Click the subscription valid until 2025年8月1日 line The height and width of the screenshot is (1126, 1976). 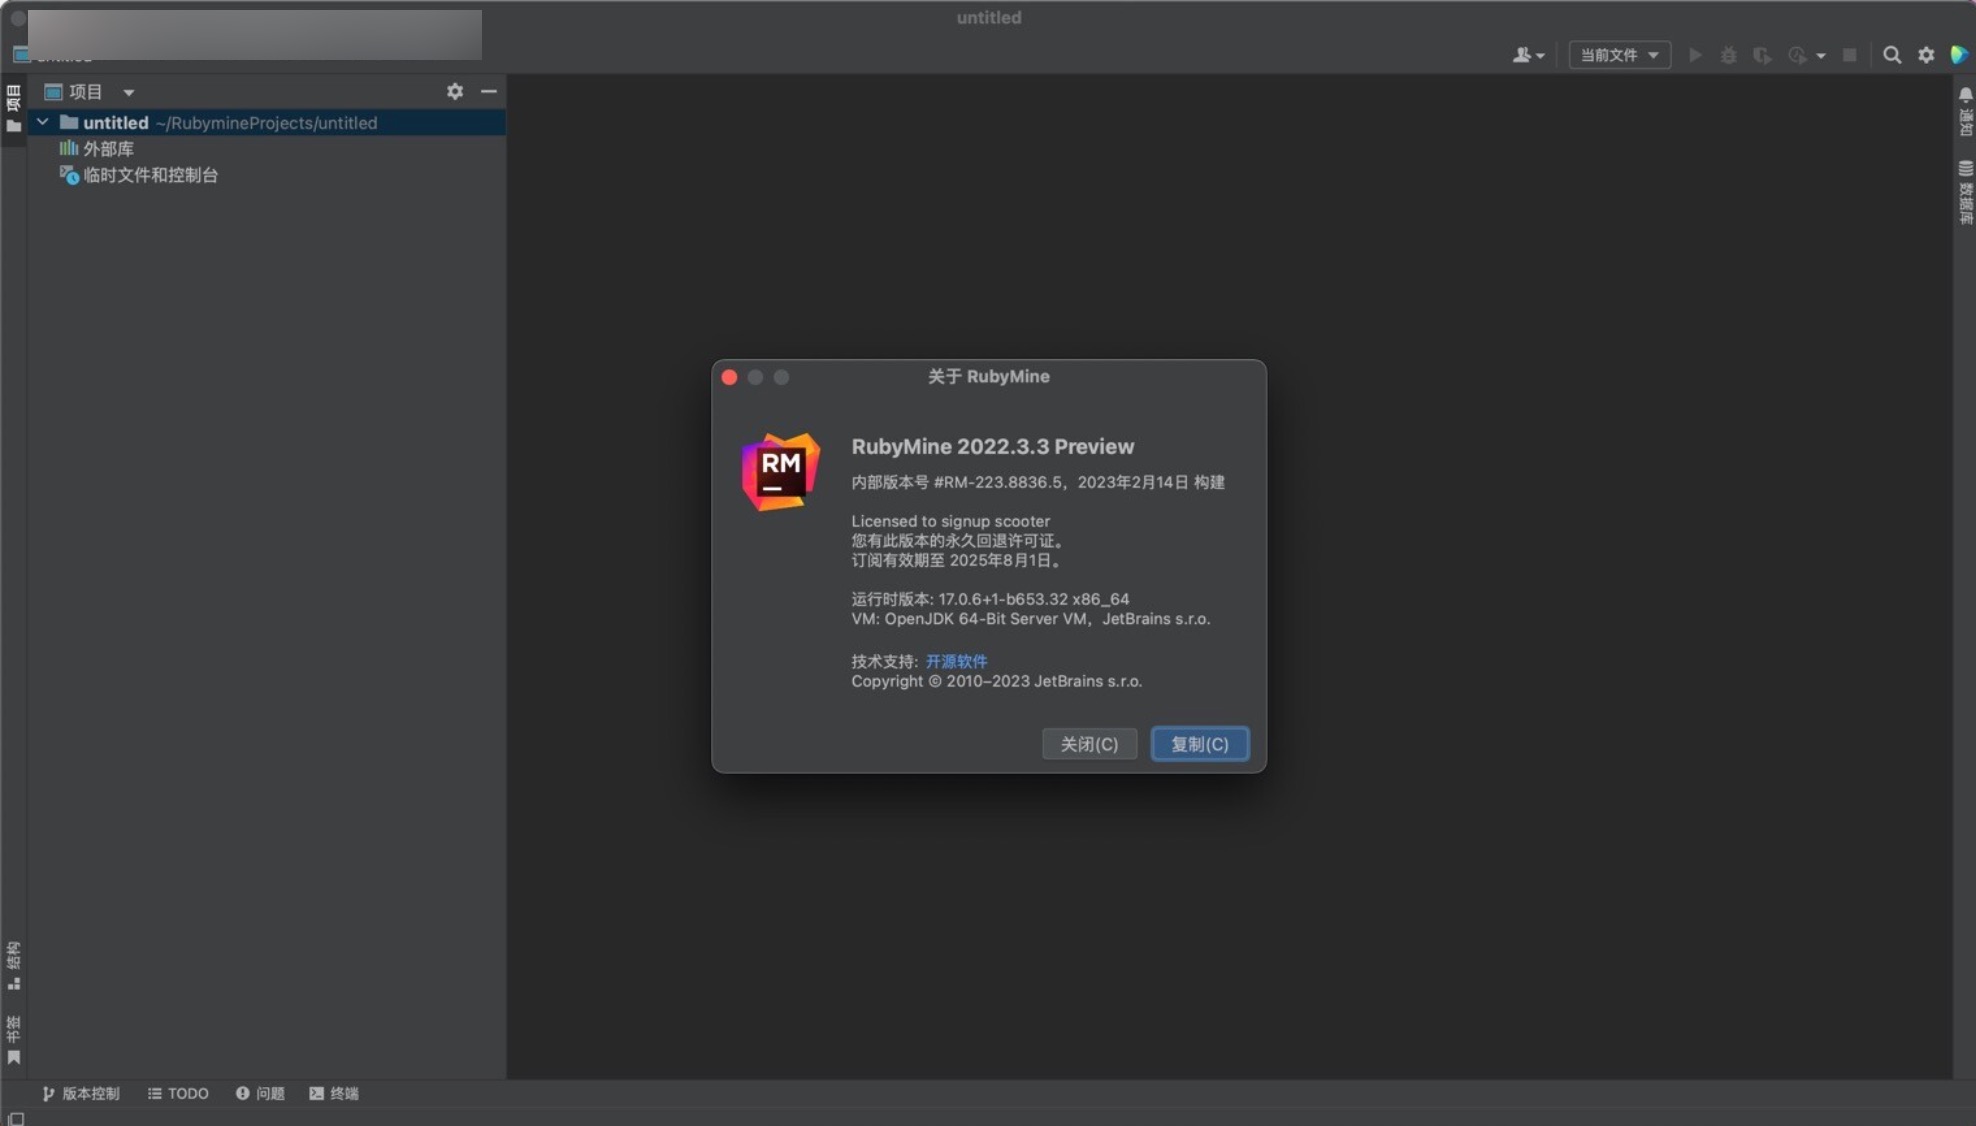(957, 560)
